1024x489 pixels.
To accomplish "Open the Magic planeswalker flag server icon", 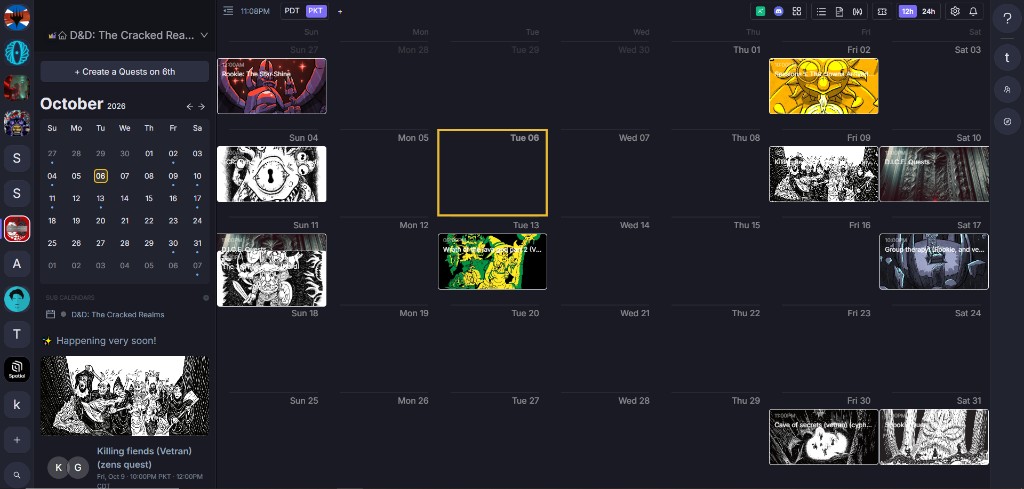I will click(17, 18).
